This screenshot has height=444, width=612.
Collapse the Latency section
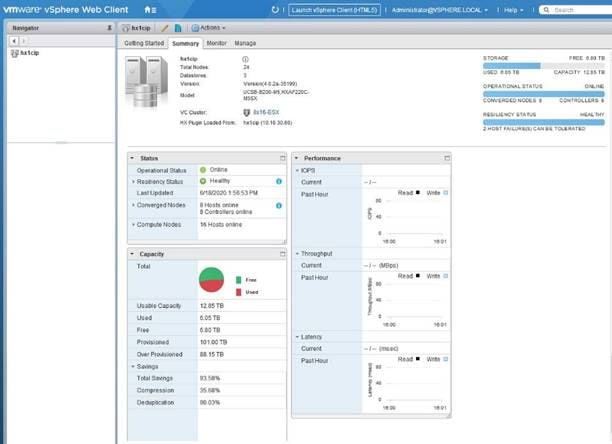297,337
